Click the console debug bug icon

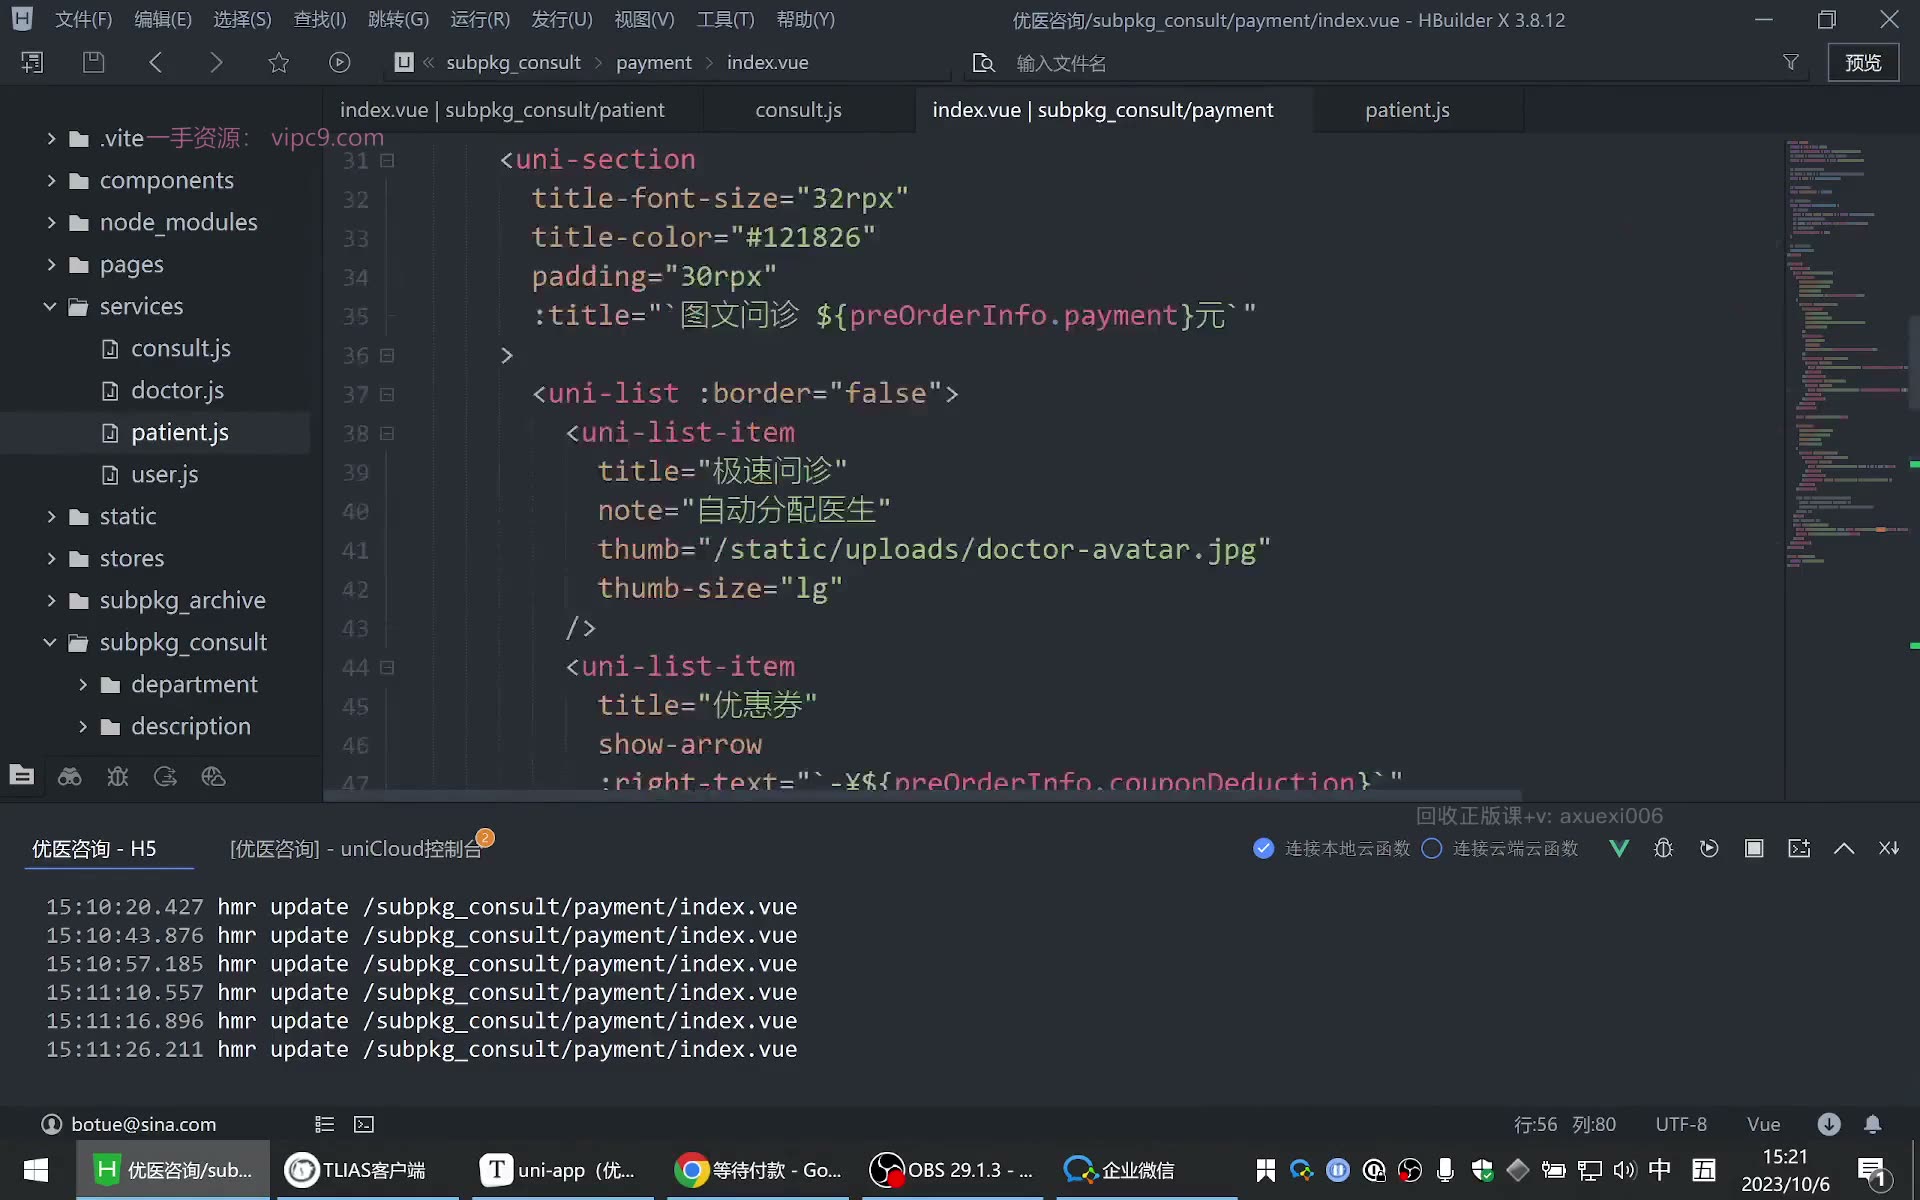tap(1664, 848)
